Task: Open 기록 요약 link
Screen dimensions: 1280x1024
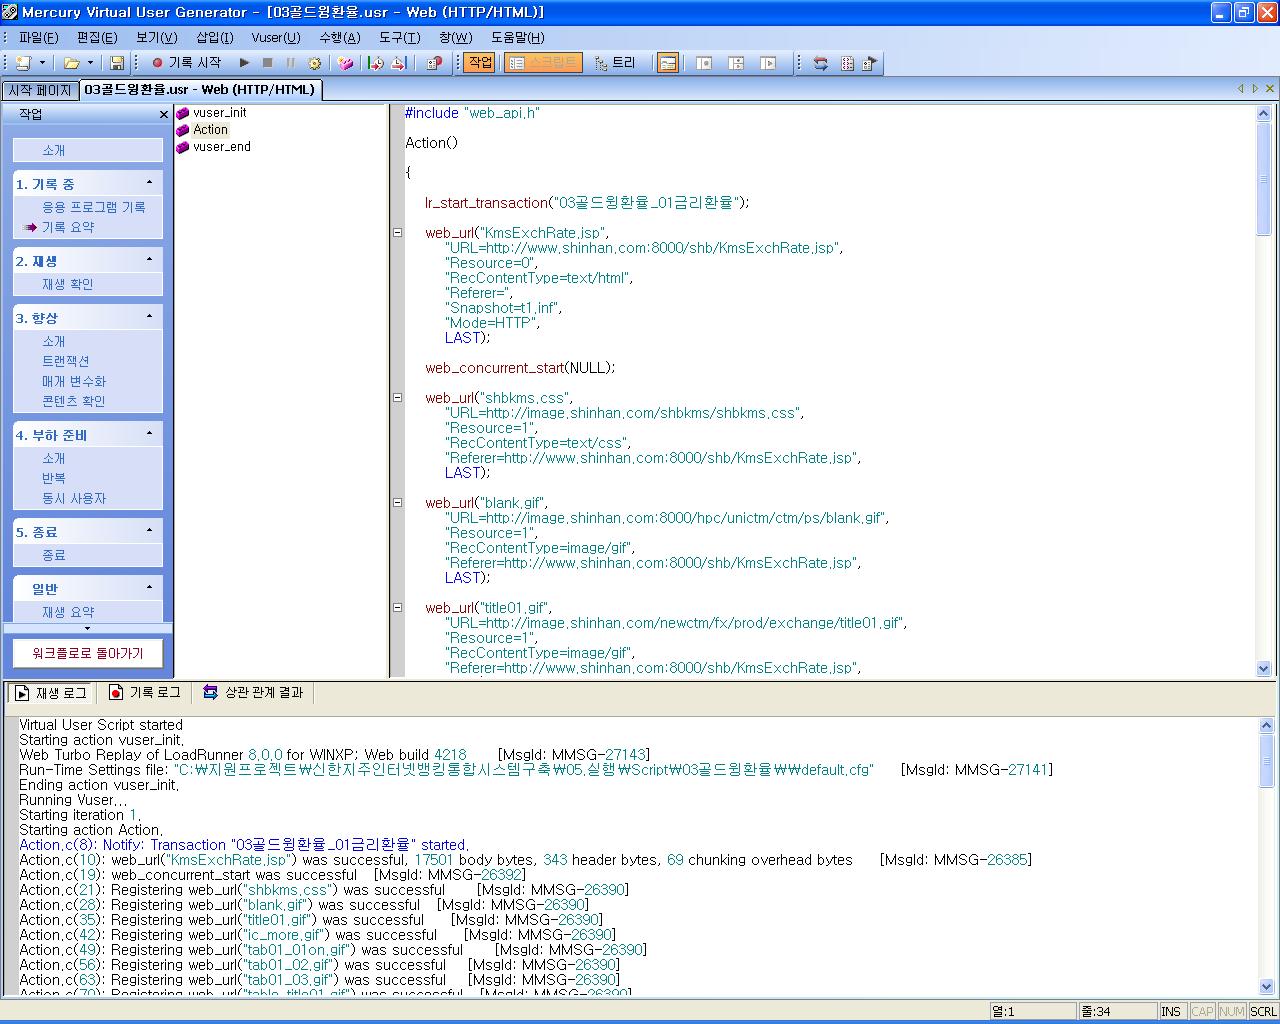Action: click(68, 227)
